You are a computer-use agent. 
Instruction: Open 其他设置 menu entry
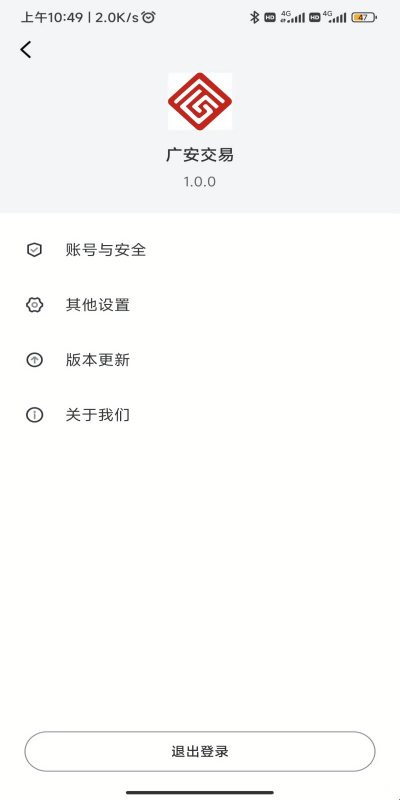(x=200, y=305)
